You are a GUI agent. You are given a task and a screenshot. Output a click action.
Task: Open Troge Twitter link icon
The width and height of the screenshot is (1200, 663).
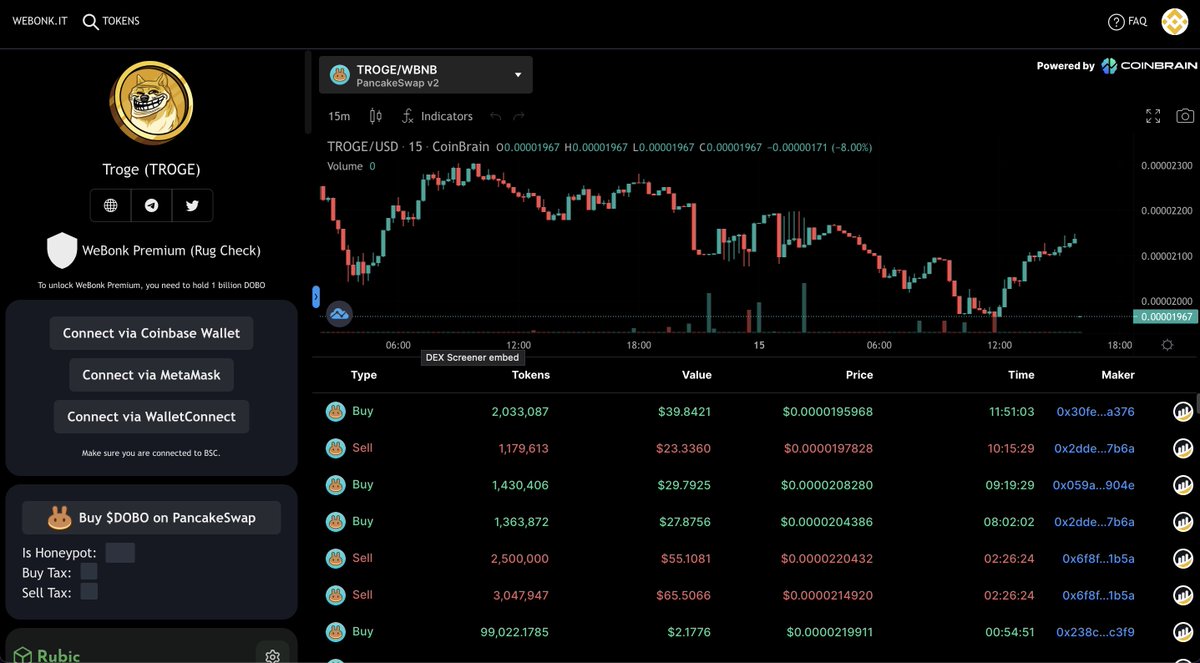point(192,205)
